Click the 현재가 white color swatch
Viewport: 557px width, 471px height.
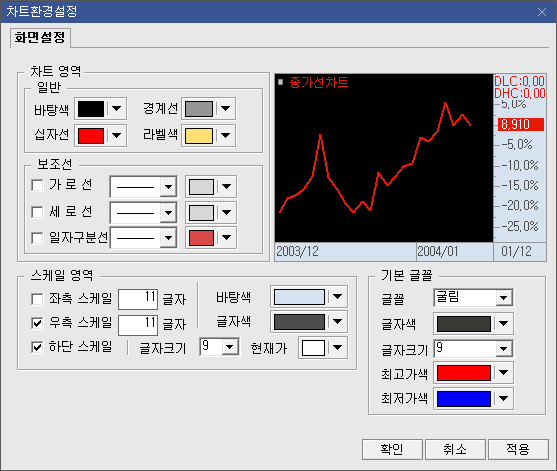313,348
